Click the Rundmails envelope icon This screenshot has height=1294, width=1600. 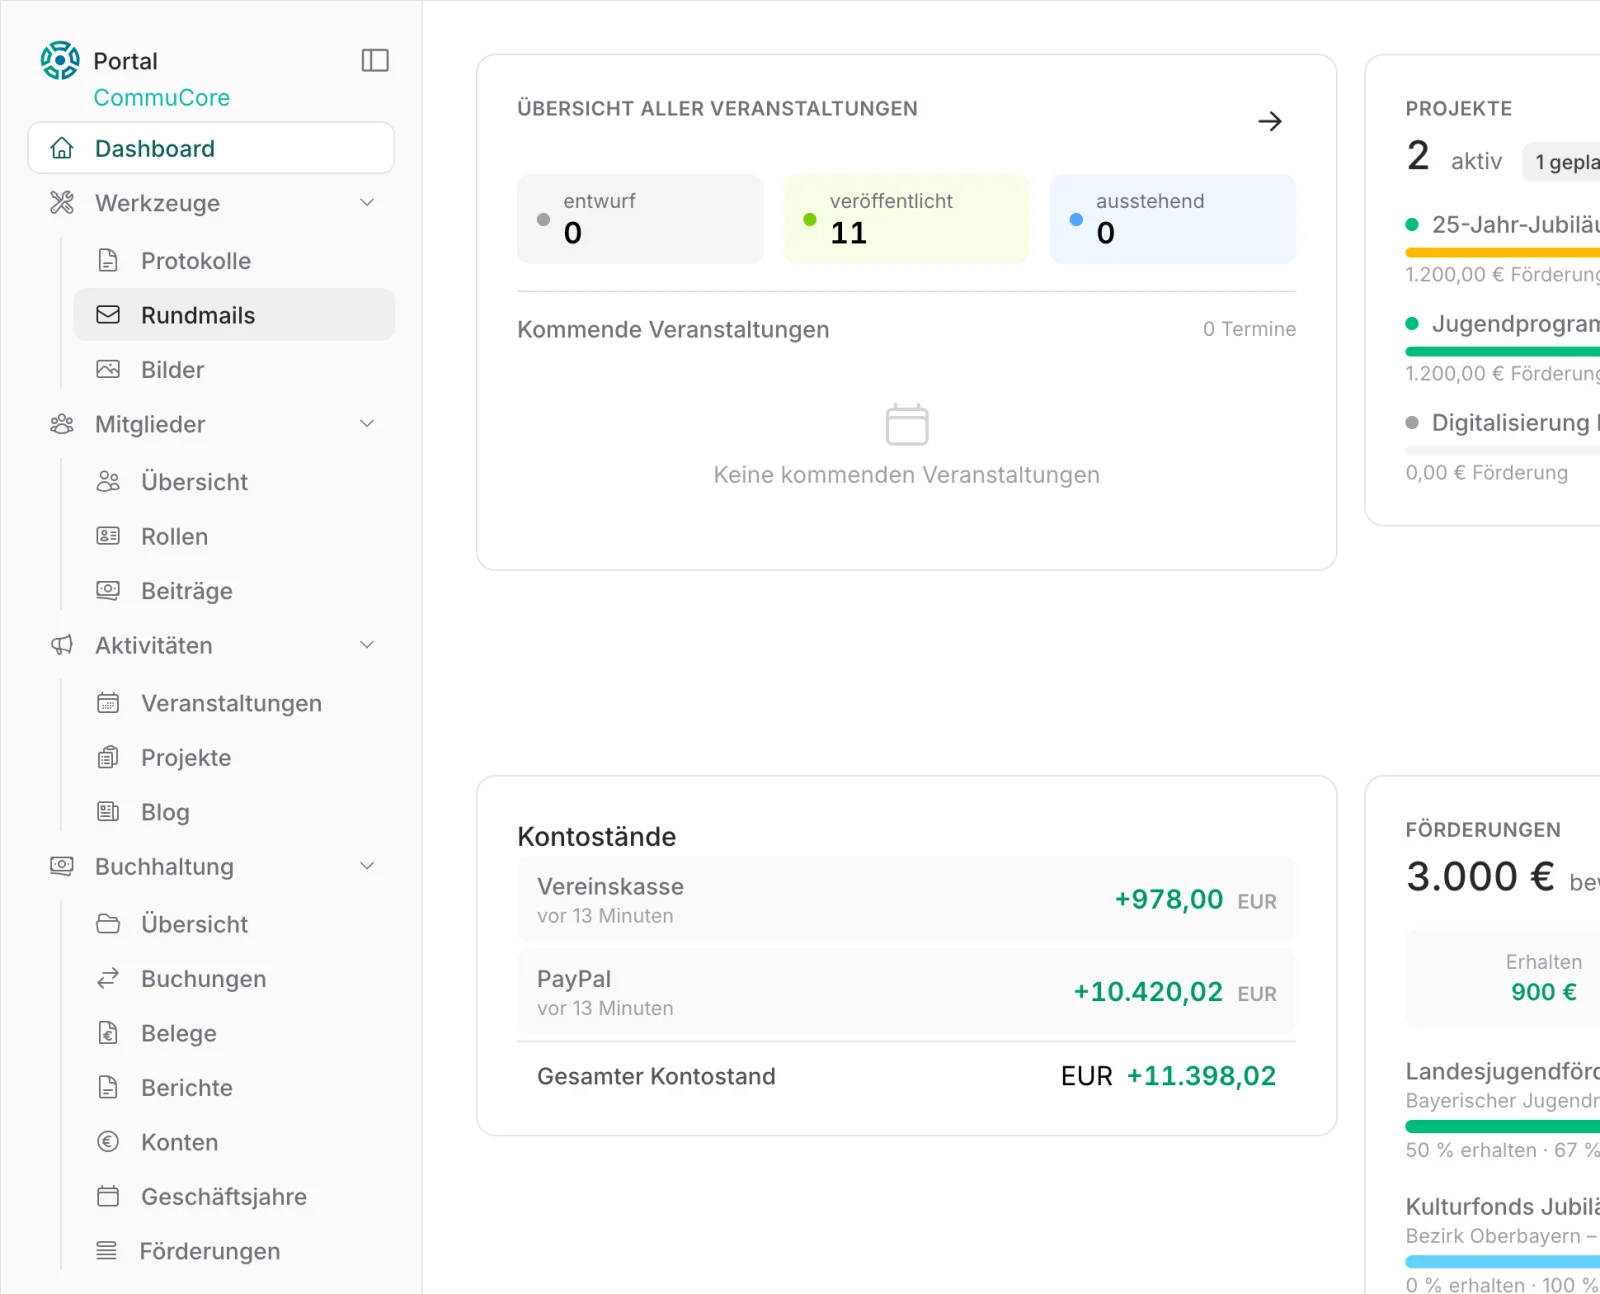pos(108,315)
